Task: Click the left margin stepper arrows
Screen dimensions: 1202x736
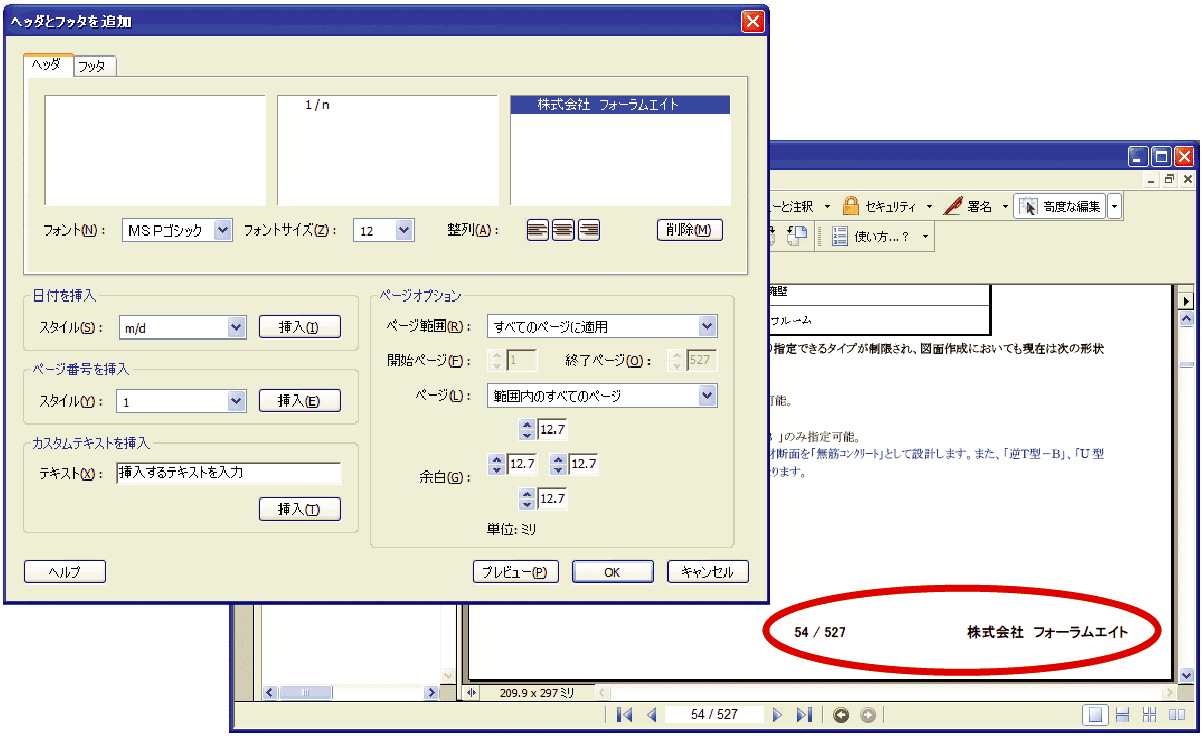Action: (x=495, y=464)
